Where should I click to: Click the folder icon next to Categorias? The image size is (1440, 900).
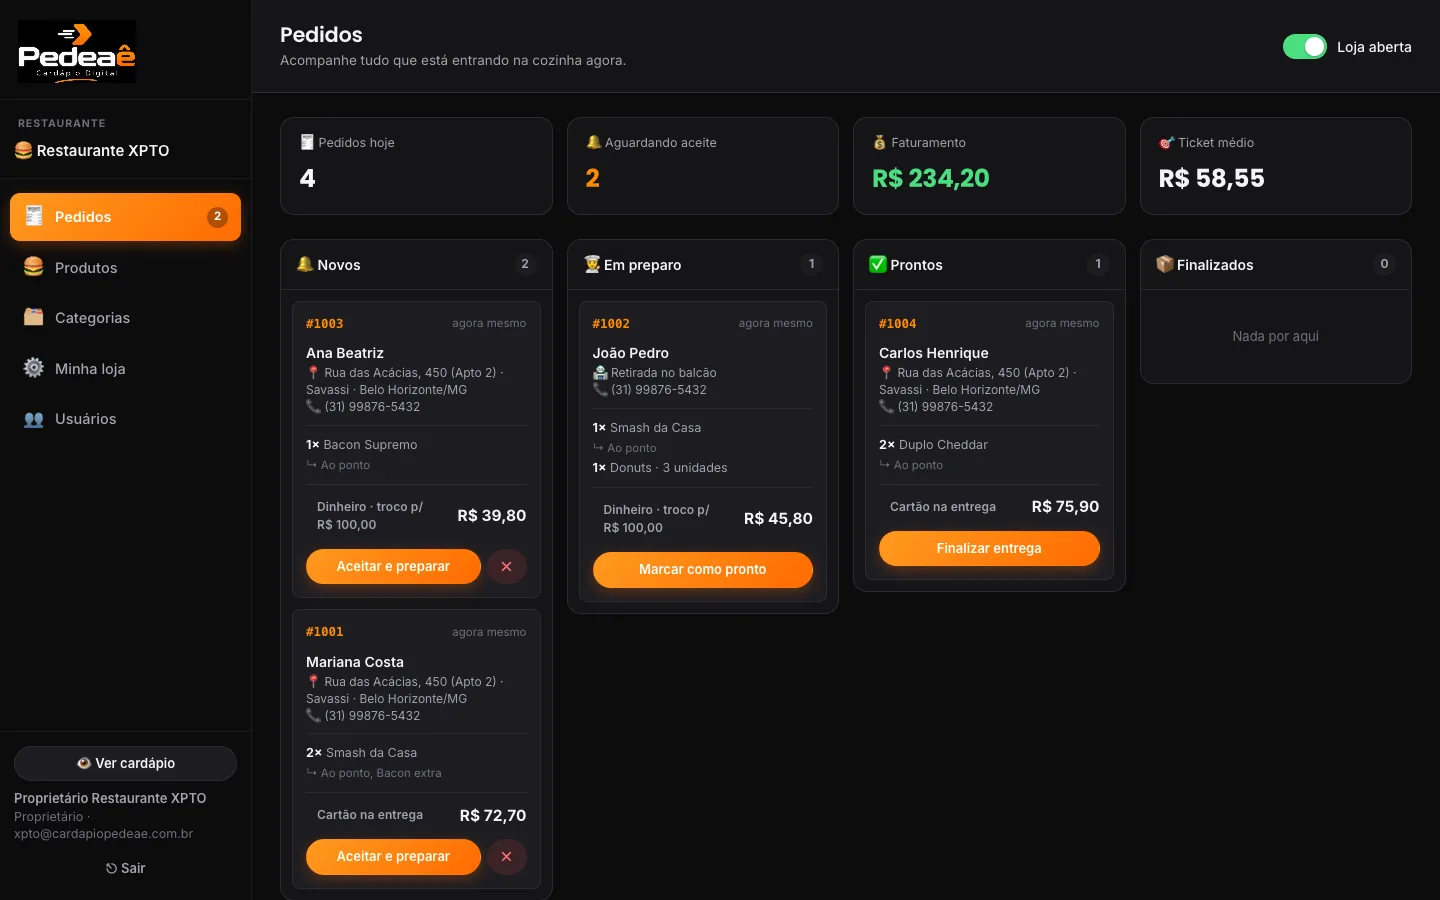[34, 317]
